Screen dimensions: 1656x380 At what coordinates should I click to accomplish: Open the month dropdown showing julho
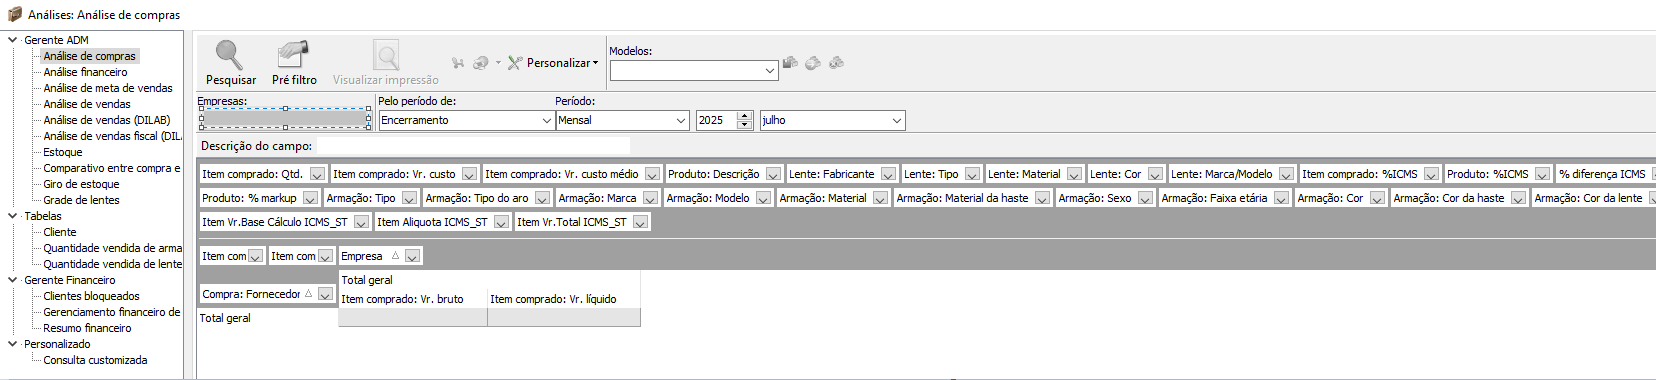point(897,120)
